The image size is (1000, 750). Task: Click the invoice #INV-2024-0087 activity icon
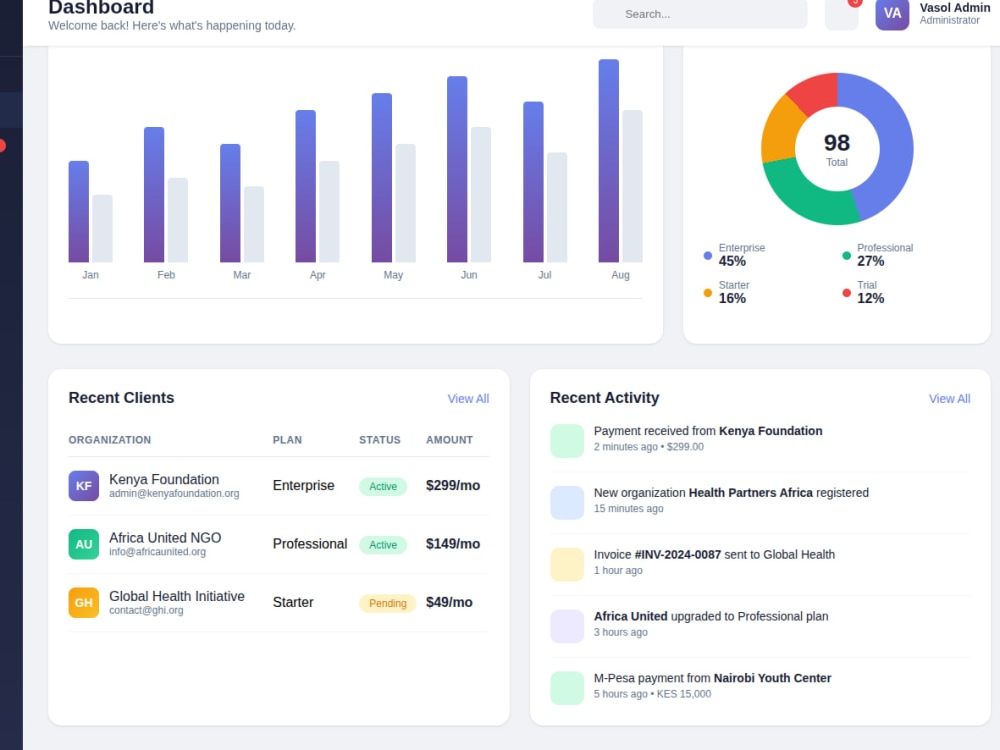567,564
